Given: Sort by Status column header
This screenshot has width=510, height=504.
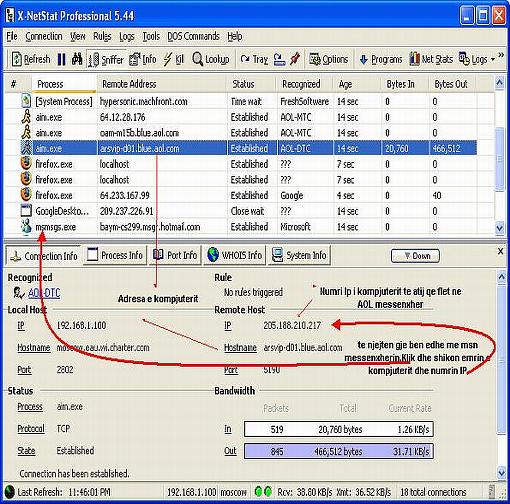Looking at the screenshot, I should pos(252,84).
